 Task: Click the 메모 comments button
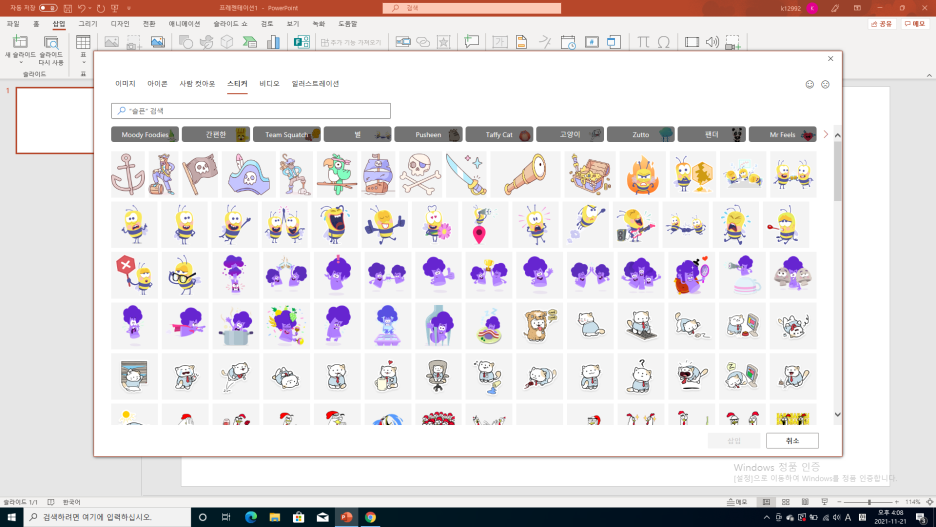pyautogui.click(x=915, y=24)
